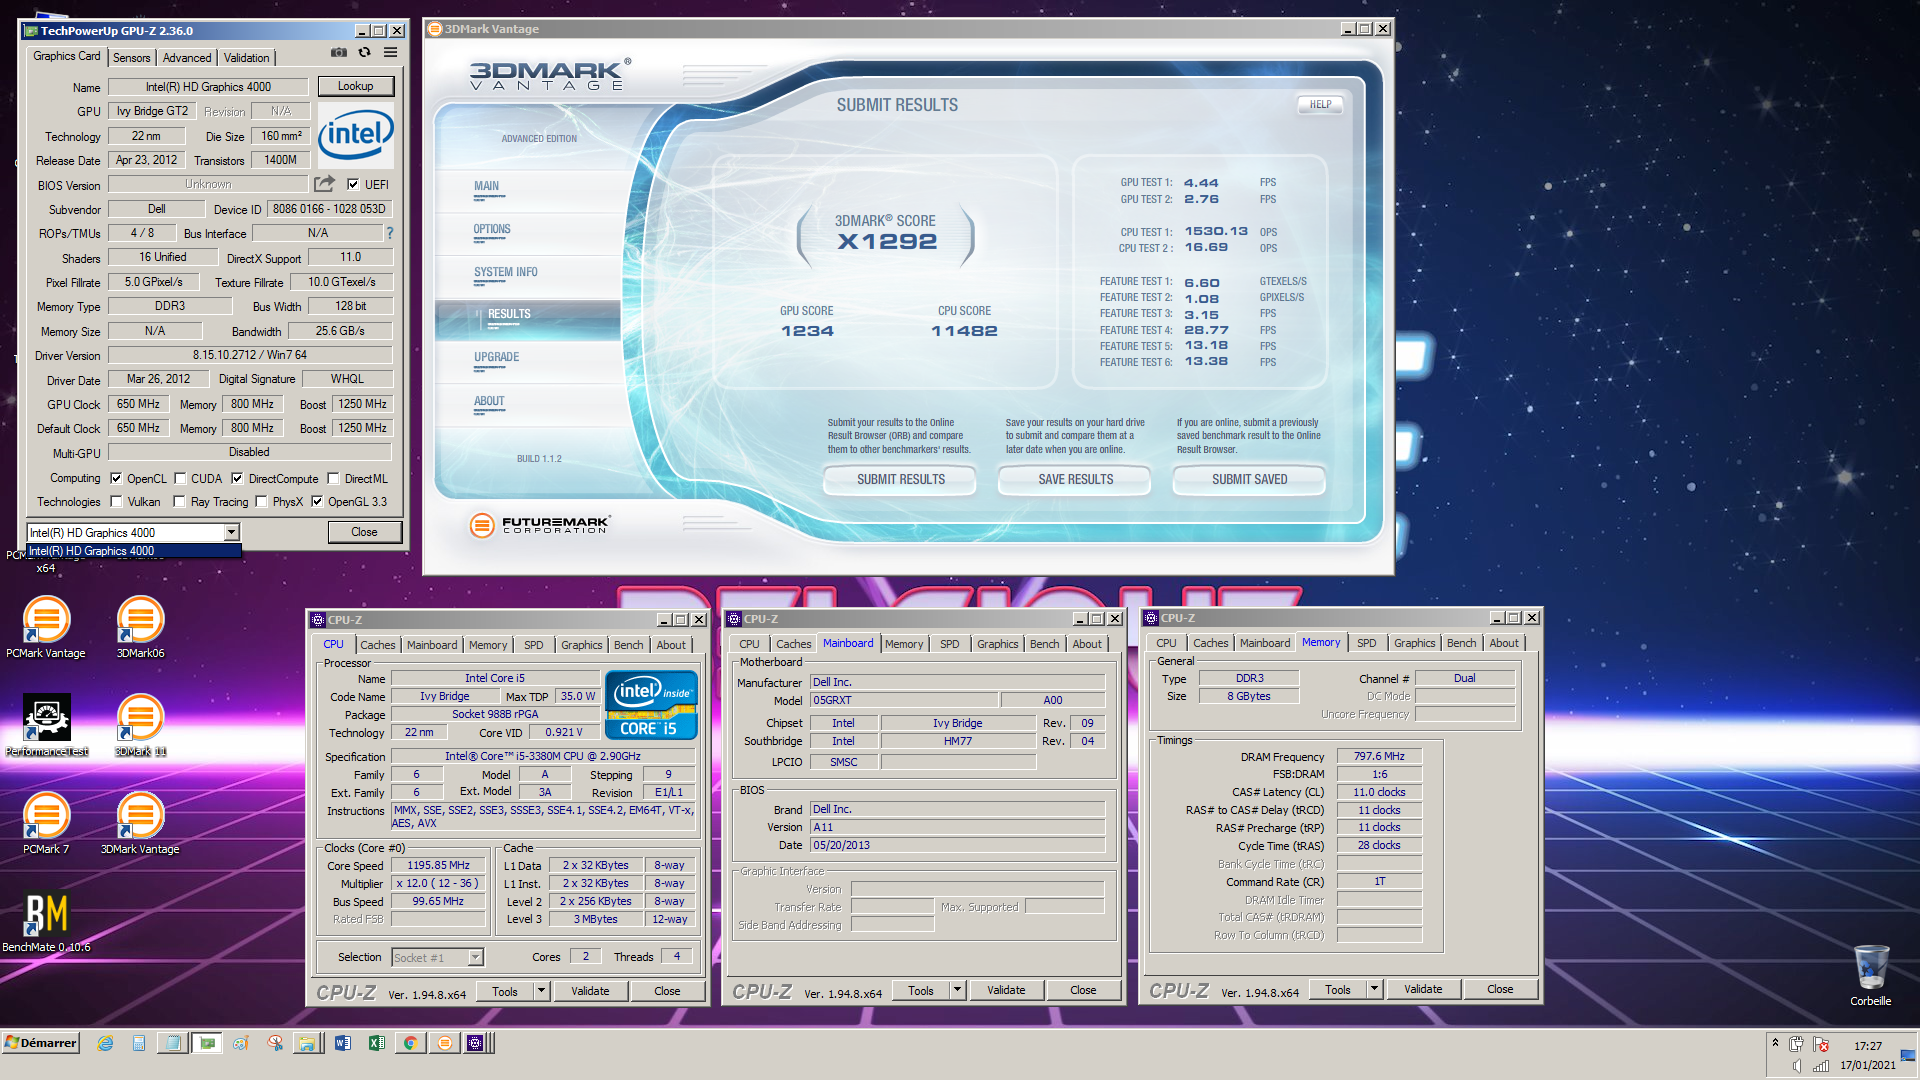Screen dimensions: 1920x1080
Task: Toggle the DirectML checkbox
Action: click(x=334, y=479)
